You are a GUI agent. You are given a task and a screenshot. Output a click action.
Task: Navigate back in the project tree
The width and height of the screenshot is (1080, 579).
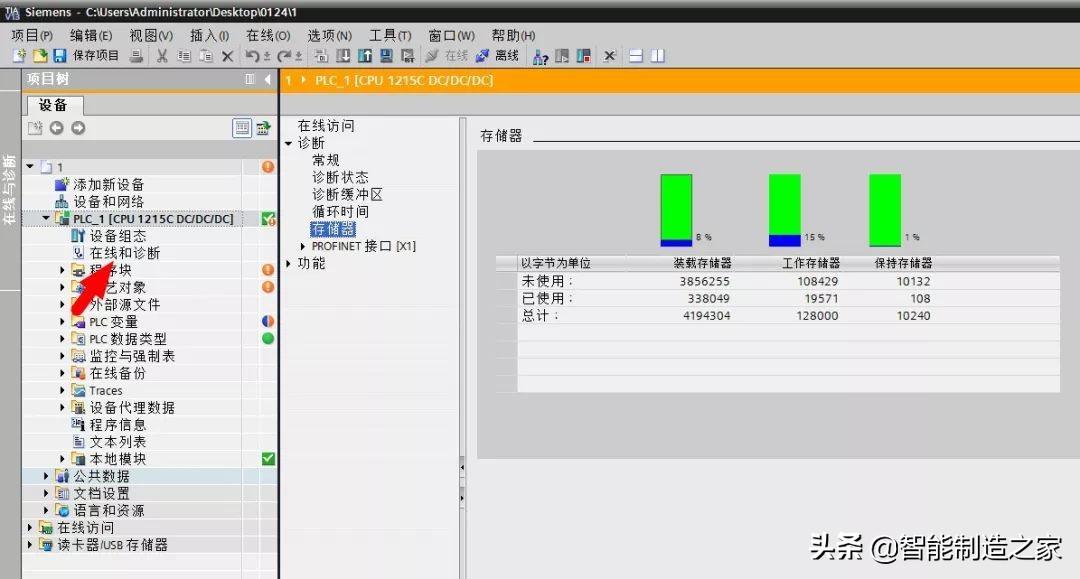coord(56,128)
